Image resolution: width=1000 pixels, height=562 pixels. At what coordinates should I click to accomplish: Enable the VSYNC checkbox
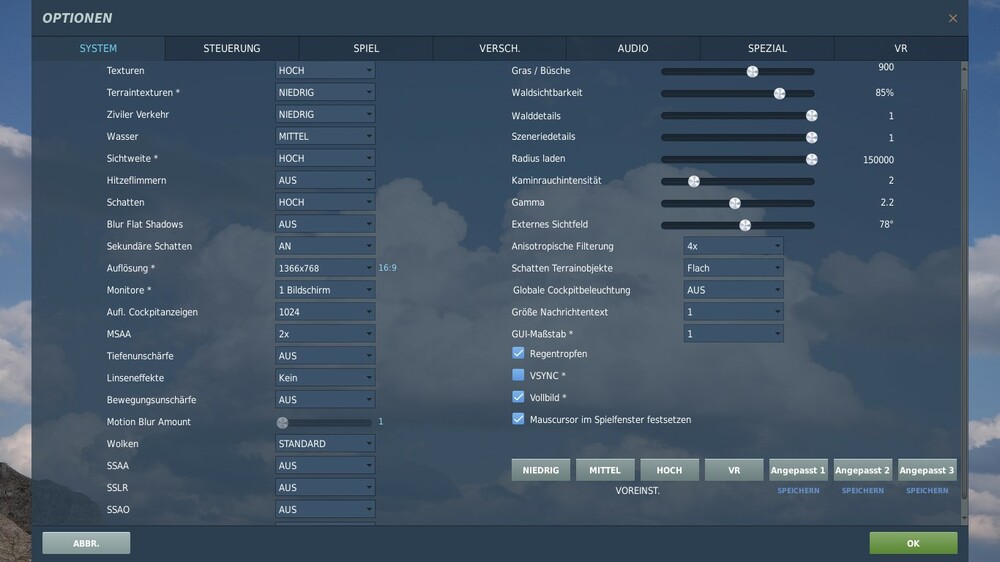[x=518, y=375]
